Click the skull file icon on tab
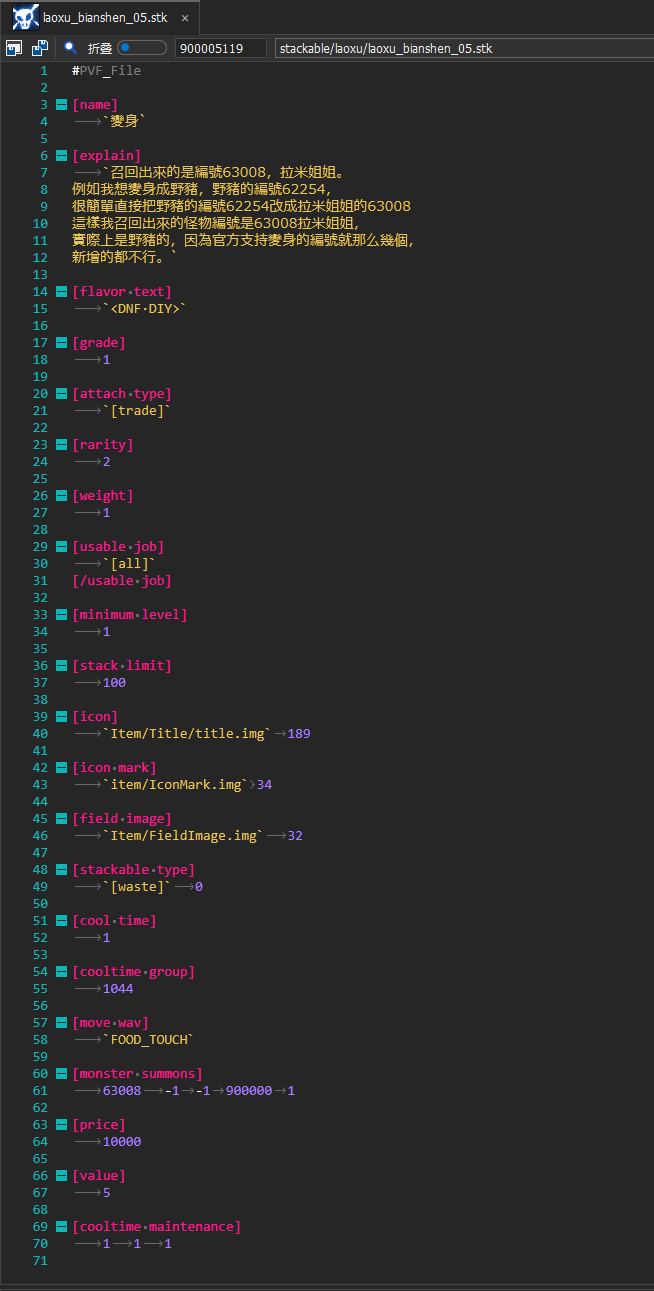 tap(26, 17)
